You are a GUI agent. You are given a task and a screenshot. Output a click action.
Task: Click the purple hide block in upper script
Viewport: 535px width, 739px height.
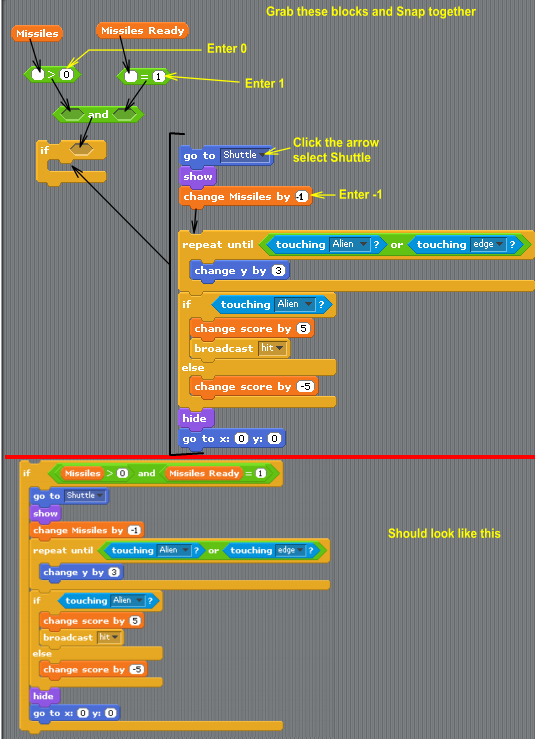click(x=196, y=419)
